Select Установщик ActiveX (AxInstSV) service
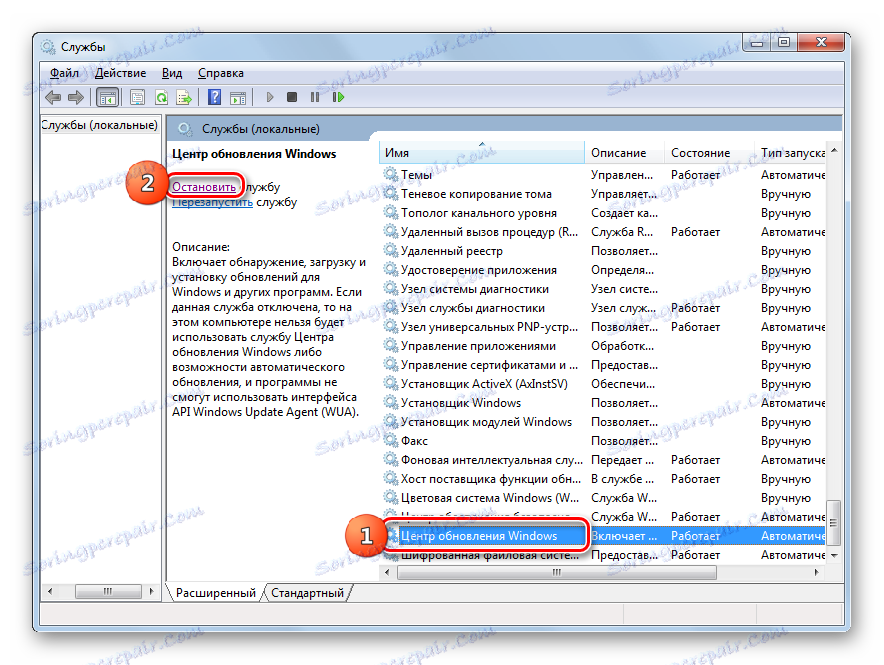The height and width of the screenshot is (665, 884). (603, 384)
